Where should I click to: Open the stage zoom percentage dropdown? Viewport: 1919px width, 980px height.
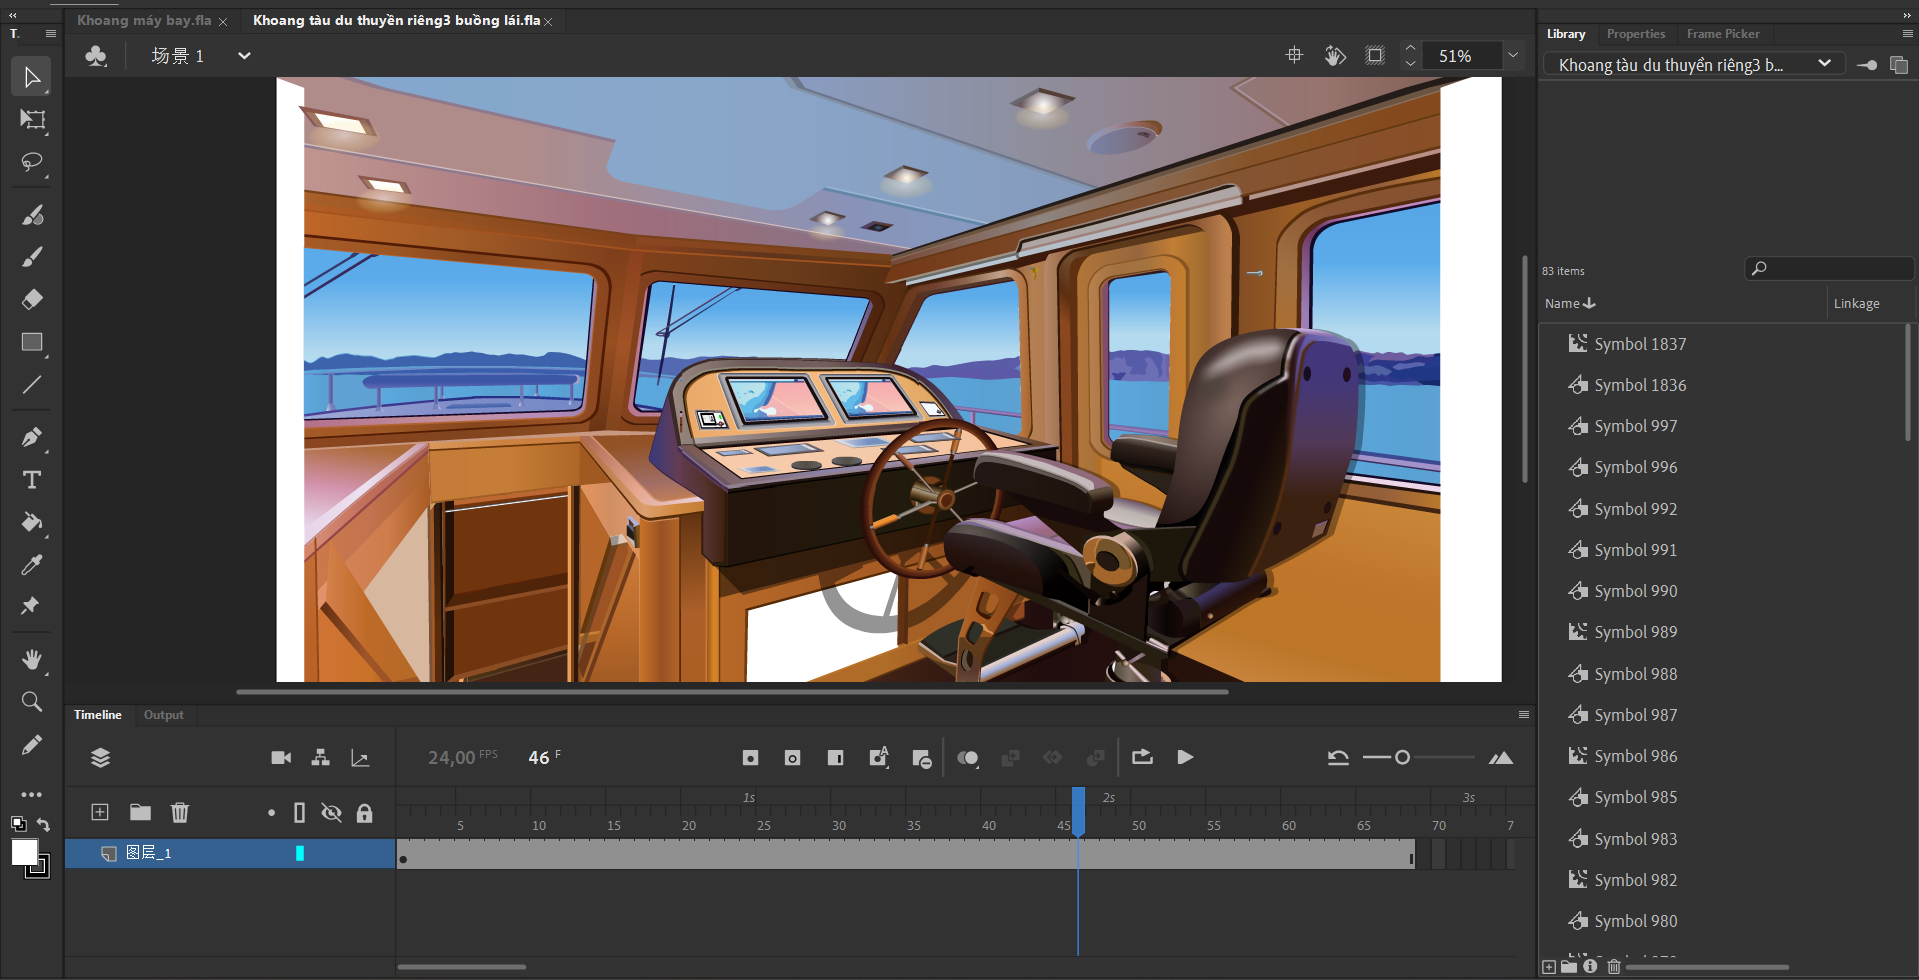point(1513,56)
